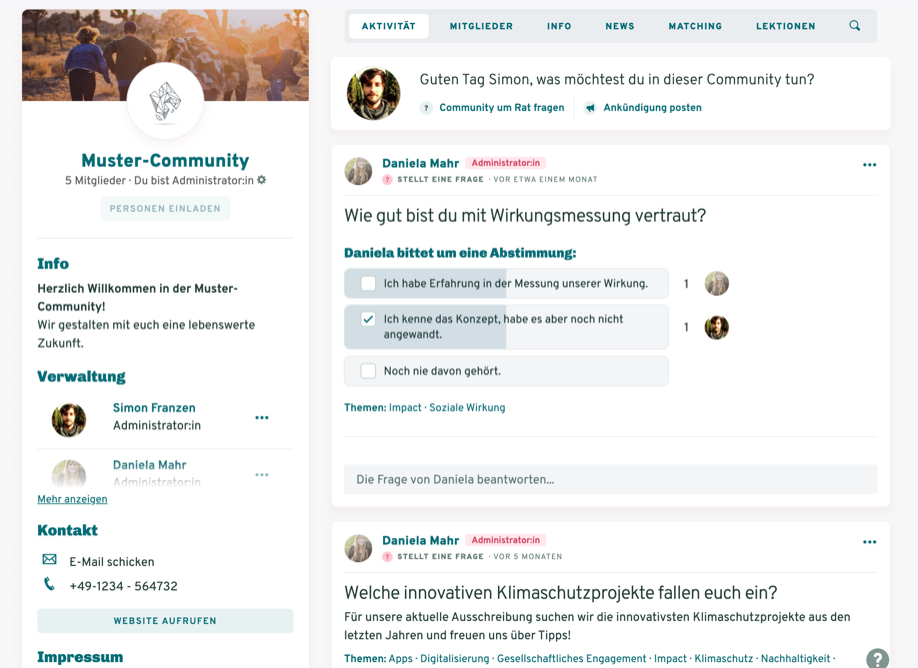Open the help bubble icon
Screen dimensions: 918x668
pyautogui.click(x=878, y=659)
